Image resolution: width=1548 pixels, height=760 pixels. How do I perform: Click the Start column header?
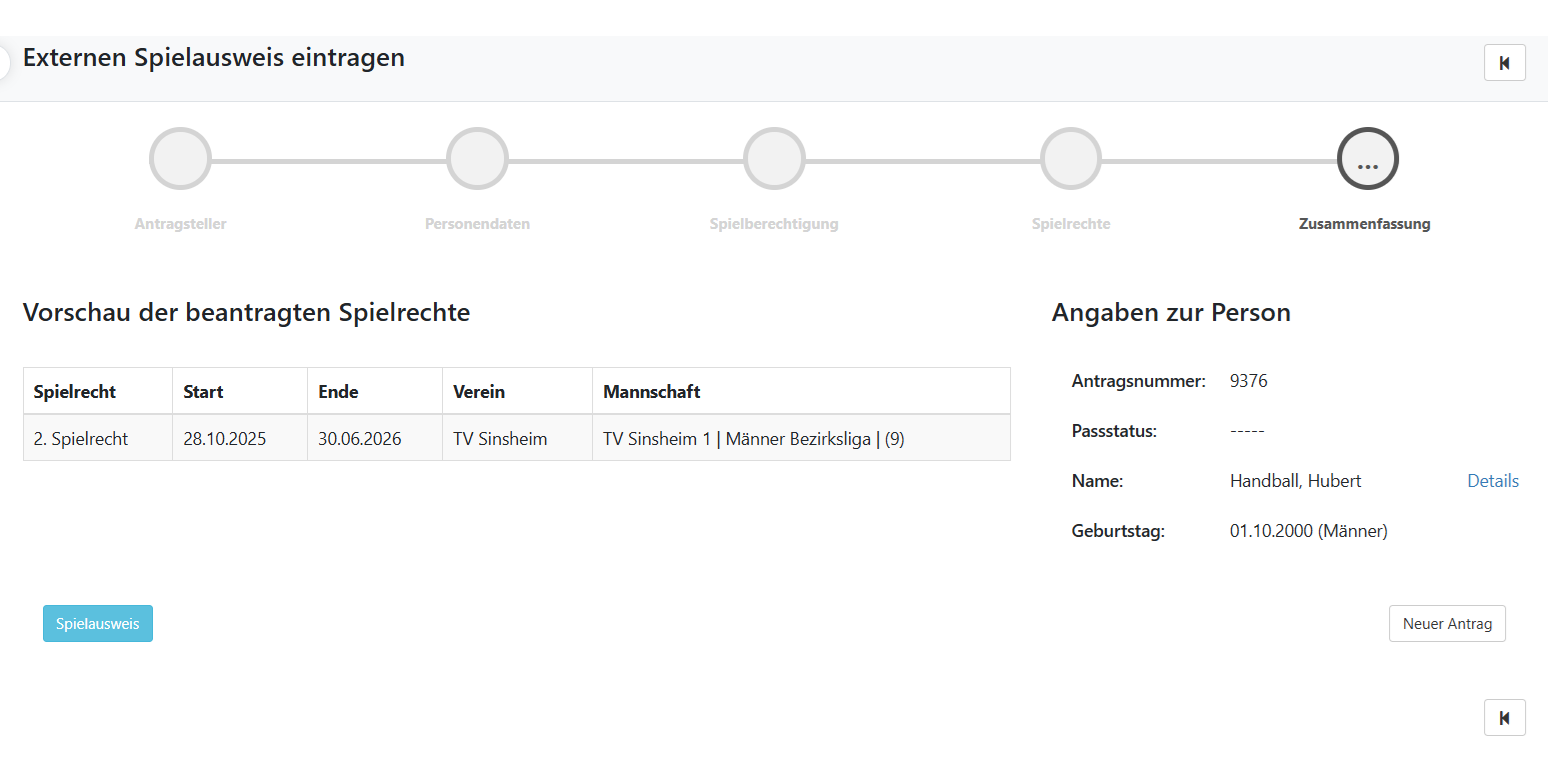(203, 392)
